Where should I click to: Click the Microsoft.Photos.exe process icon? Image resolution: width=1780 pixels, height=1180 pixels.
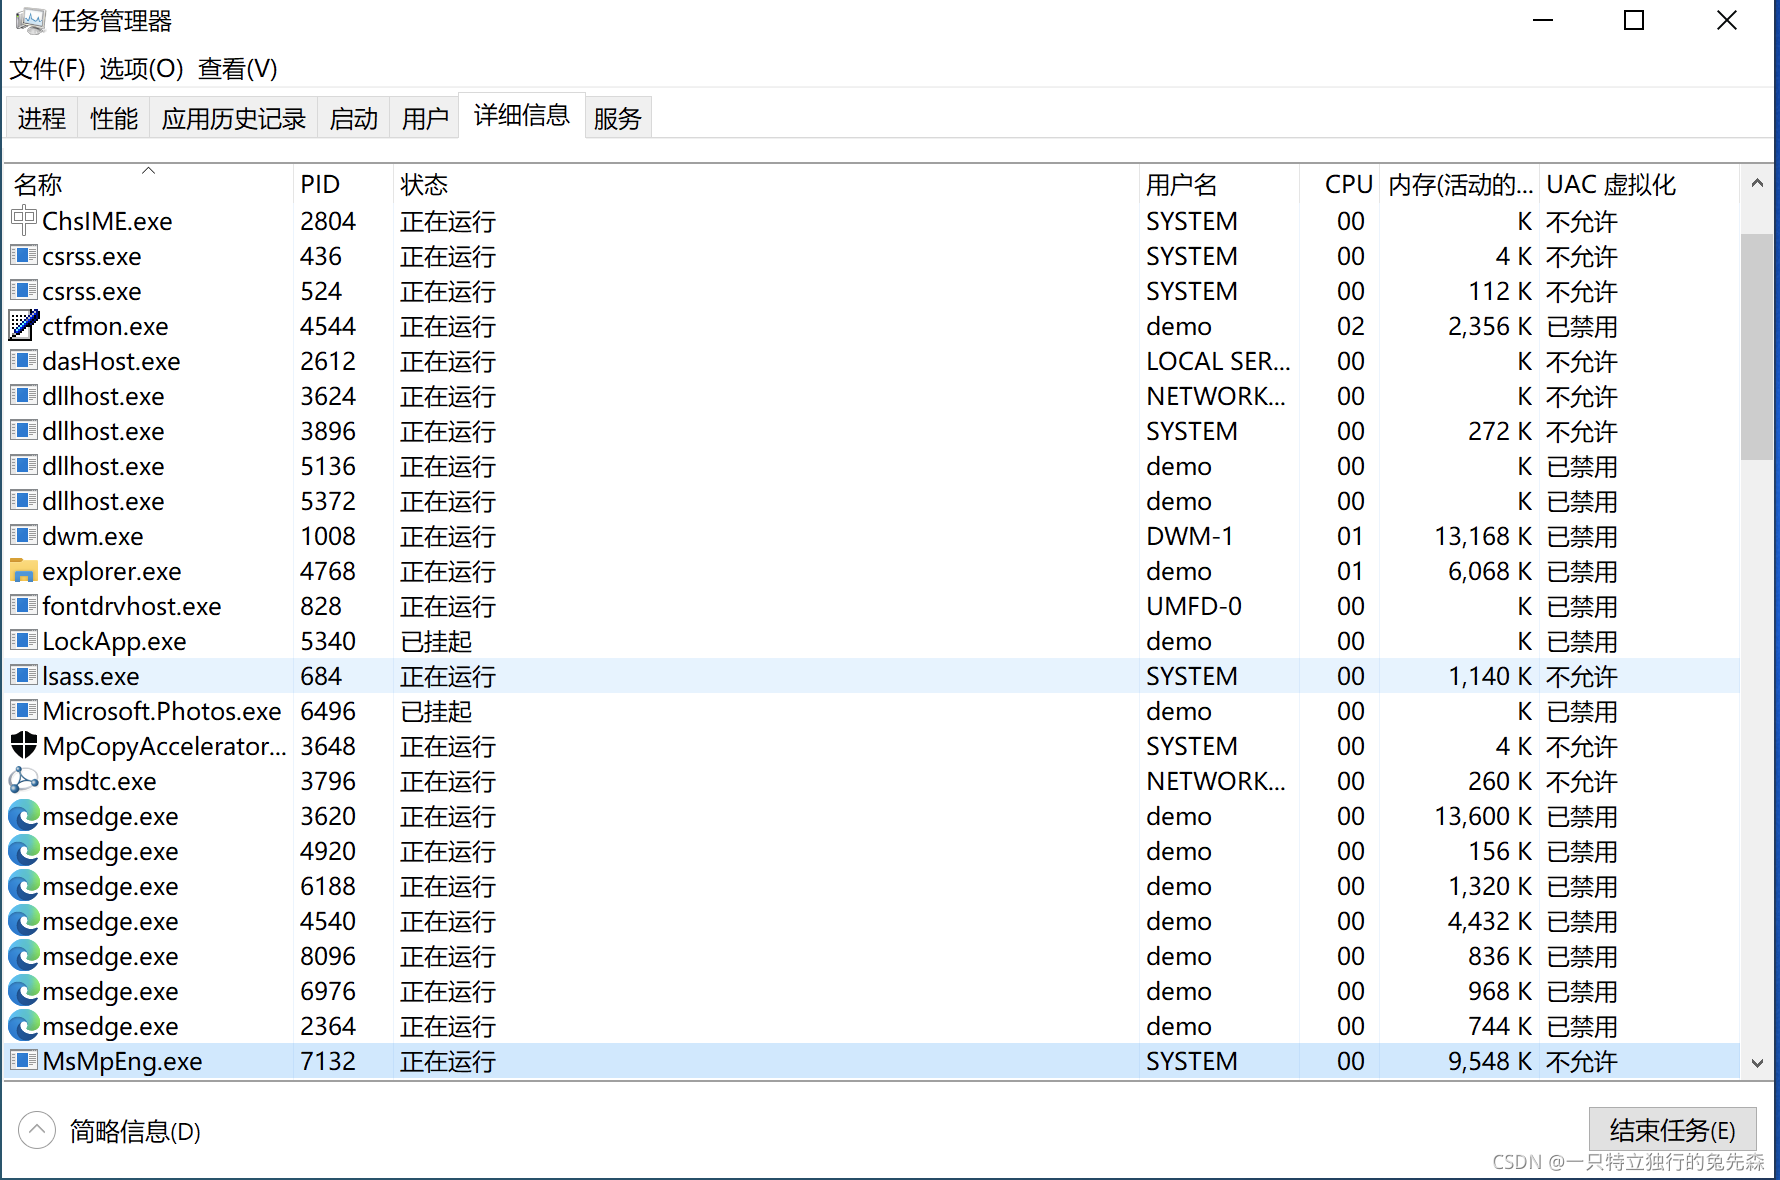coord(24,710)
